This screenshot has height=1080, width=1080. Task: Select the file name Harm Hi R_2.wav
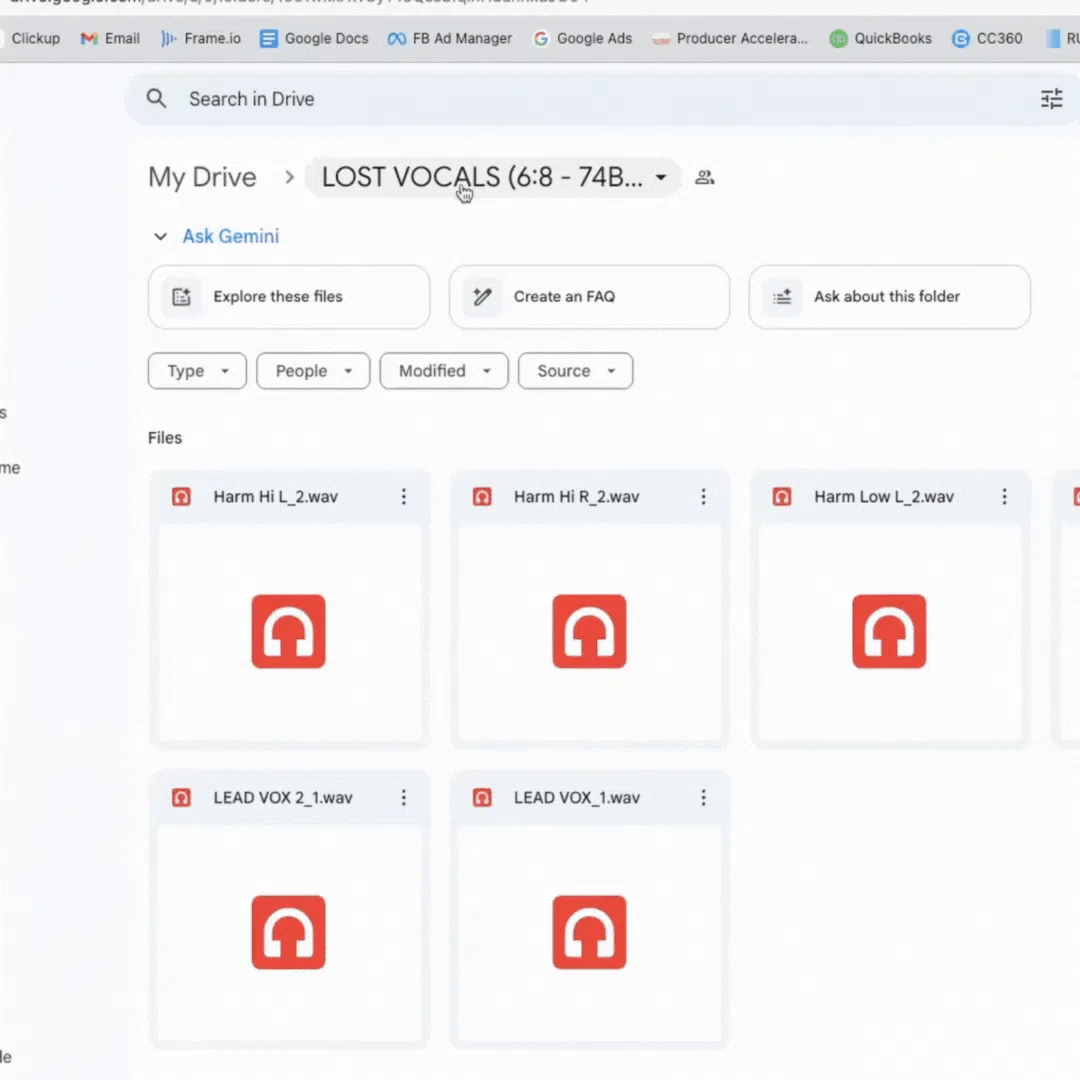(577, 497)
